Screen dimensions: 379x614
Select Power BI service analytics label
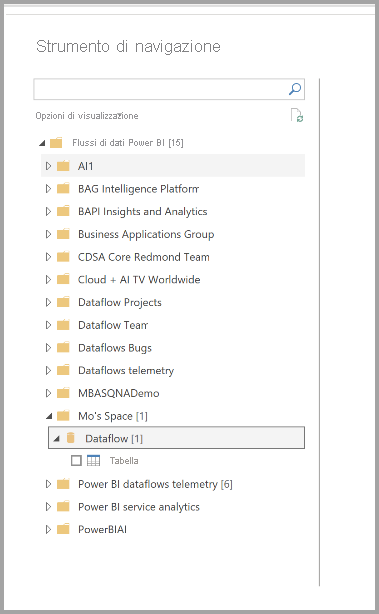coord(139,507)
